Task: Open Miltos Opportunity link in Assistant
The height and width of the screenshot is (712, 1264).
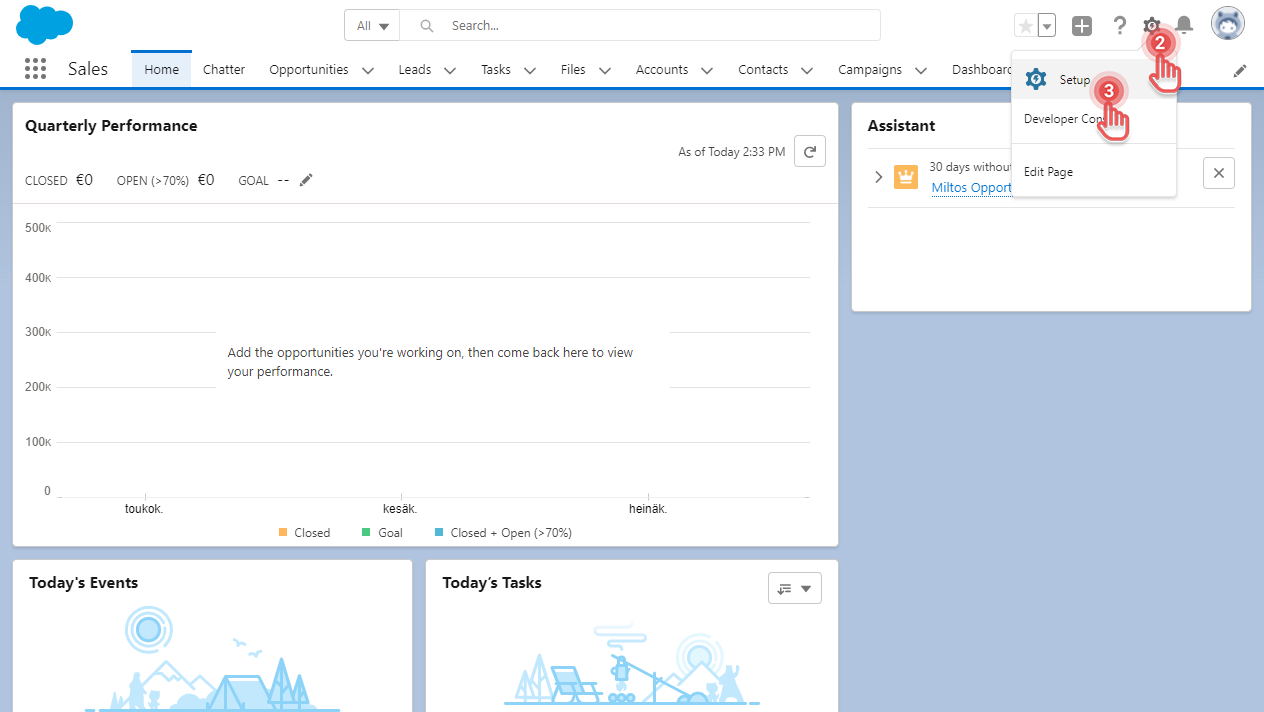Action: (972, 187)
